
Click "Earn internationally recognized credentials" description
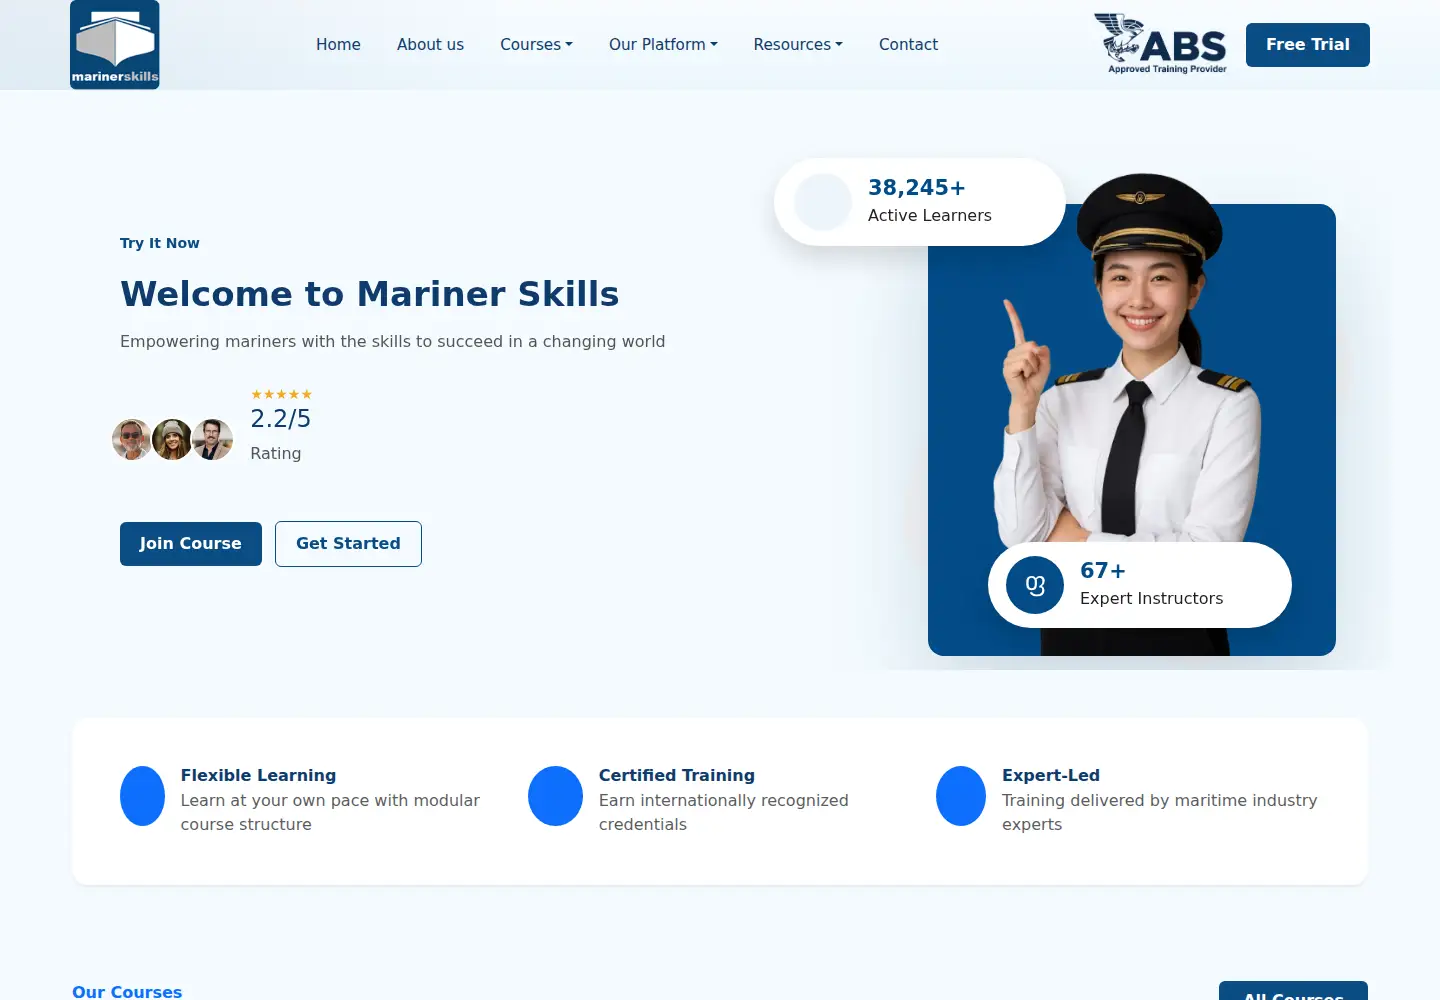(x=724, y=812)
